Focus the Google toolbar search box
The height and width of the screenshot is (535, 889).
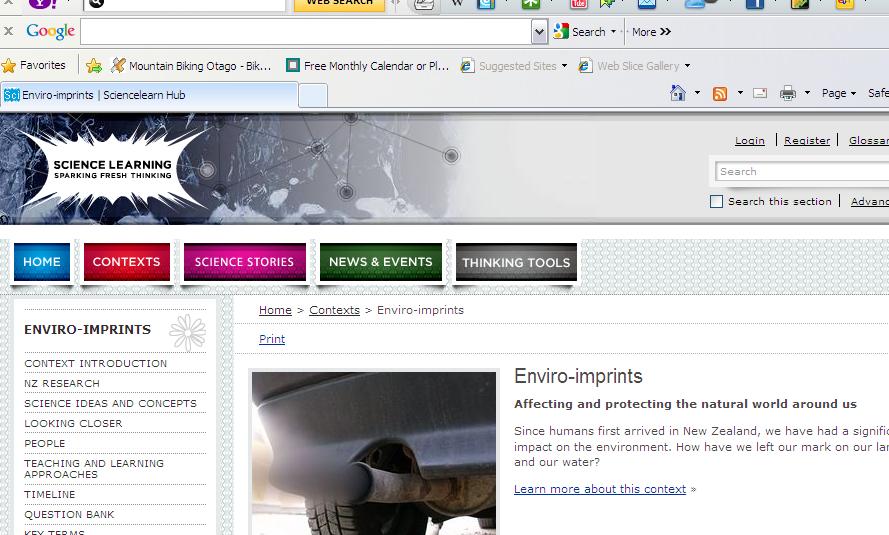pos(306,32)
